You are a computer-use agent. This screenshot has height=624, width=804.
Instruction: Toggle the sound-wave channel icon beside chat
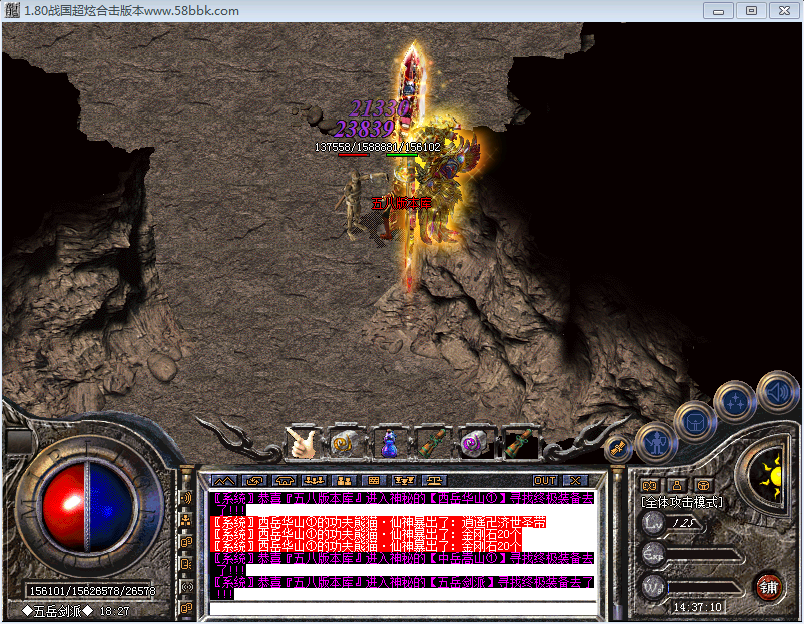click(x=186, y=498)
